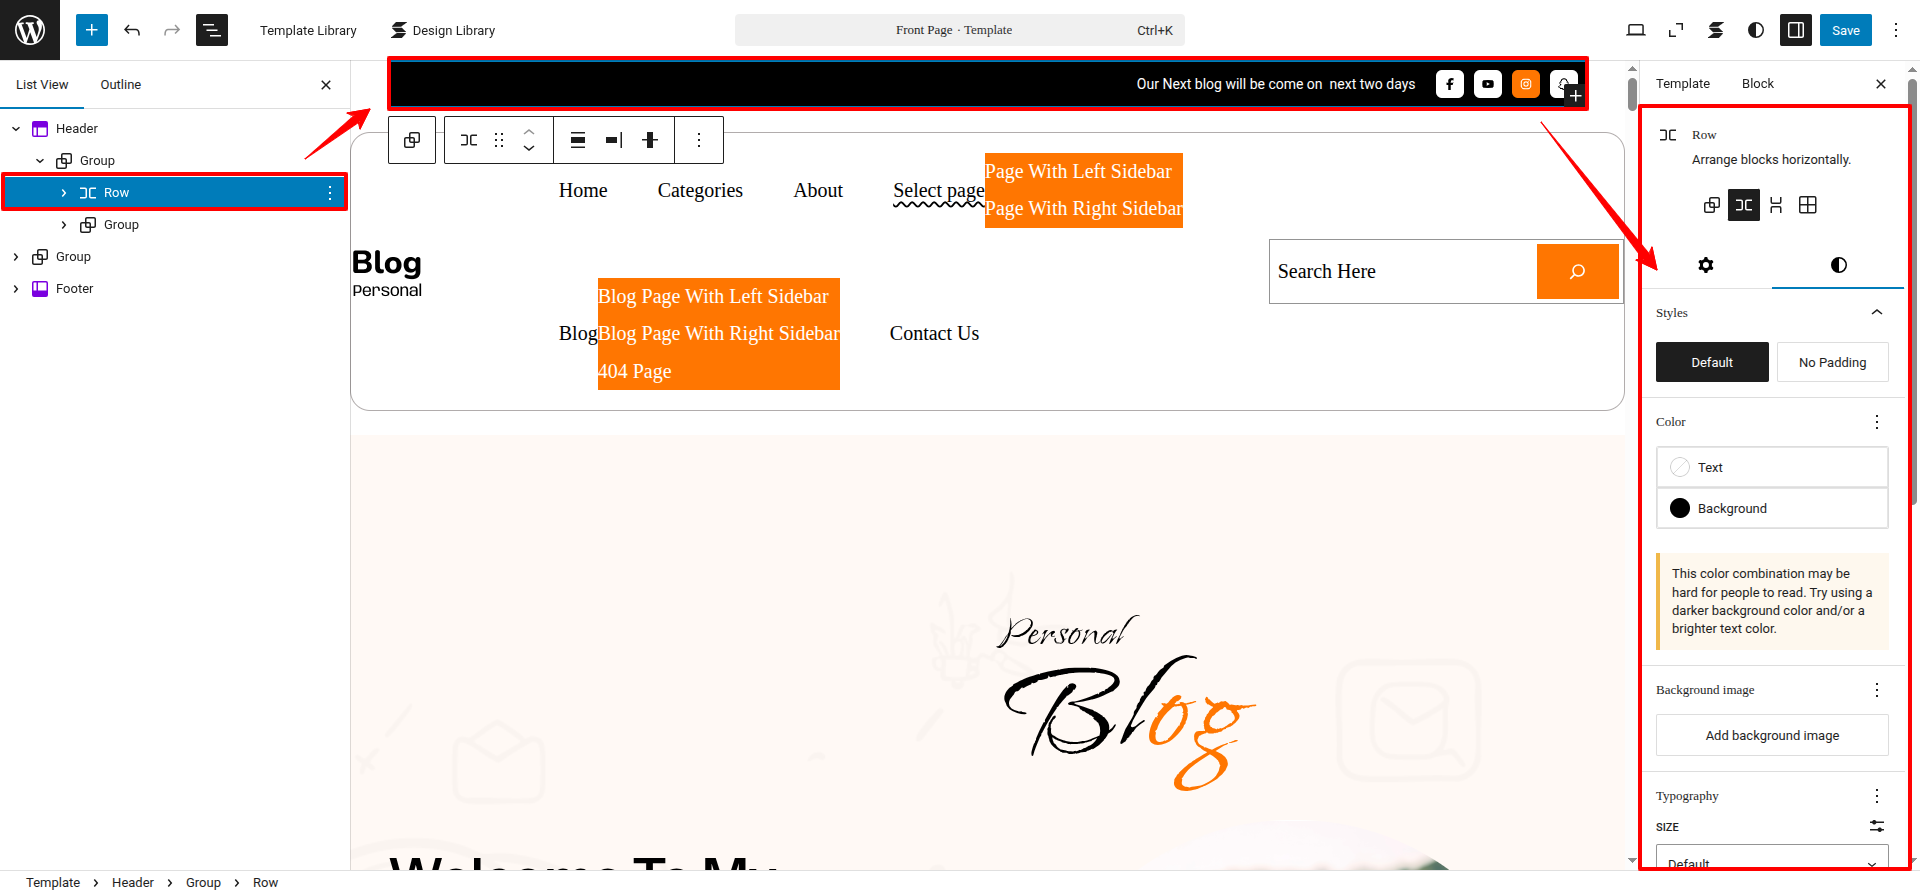Open the device preview icon
The height and width of the screenshot is (895, 1920).
(1636, 30)
